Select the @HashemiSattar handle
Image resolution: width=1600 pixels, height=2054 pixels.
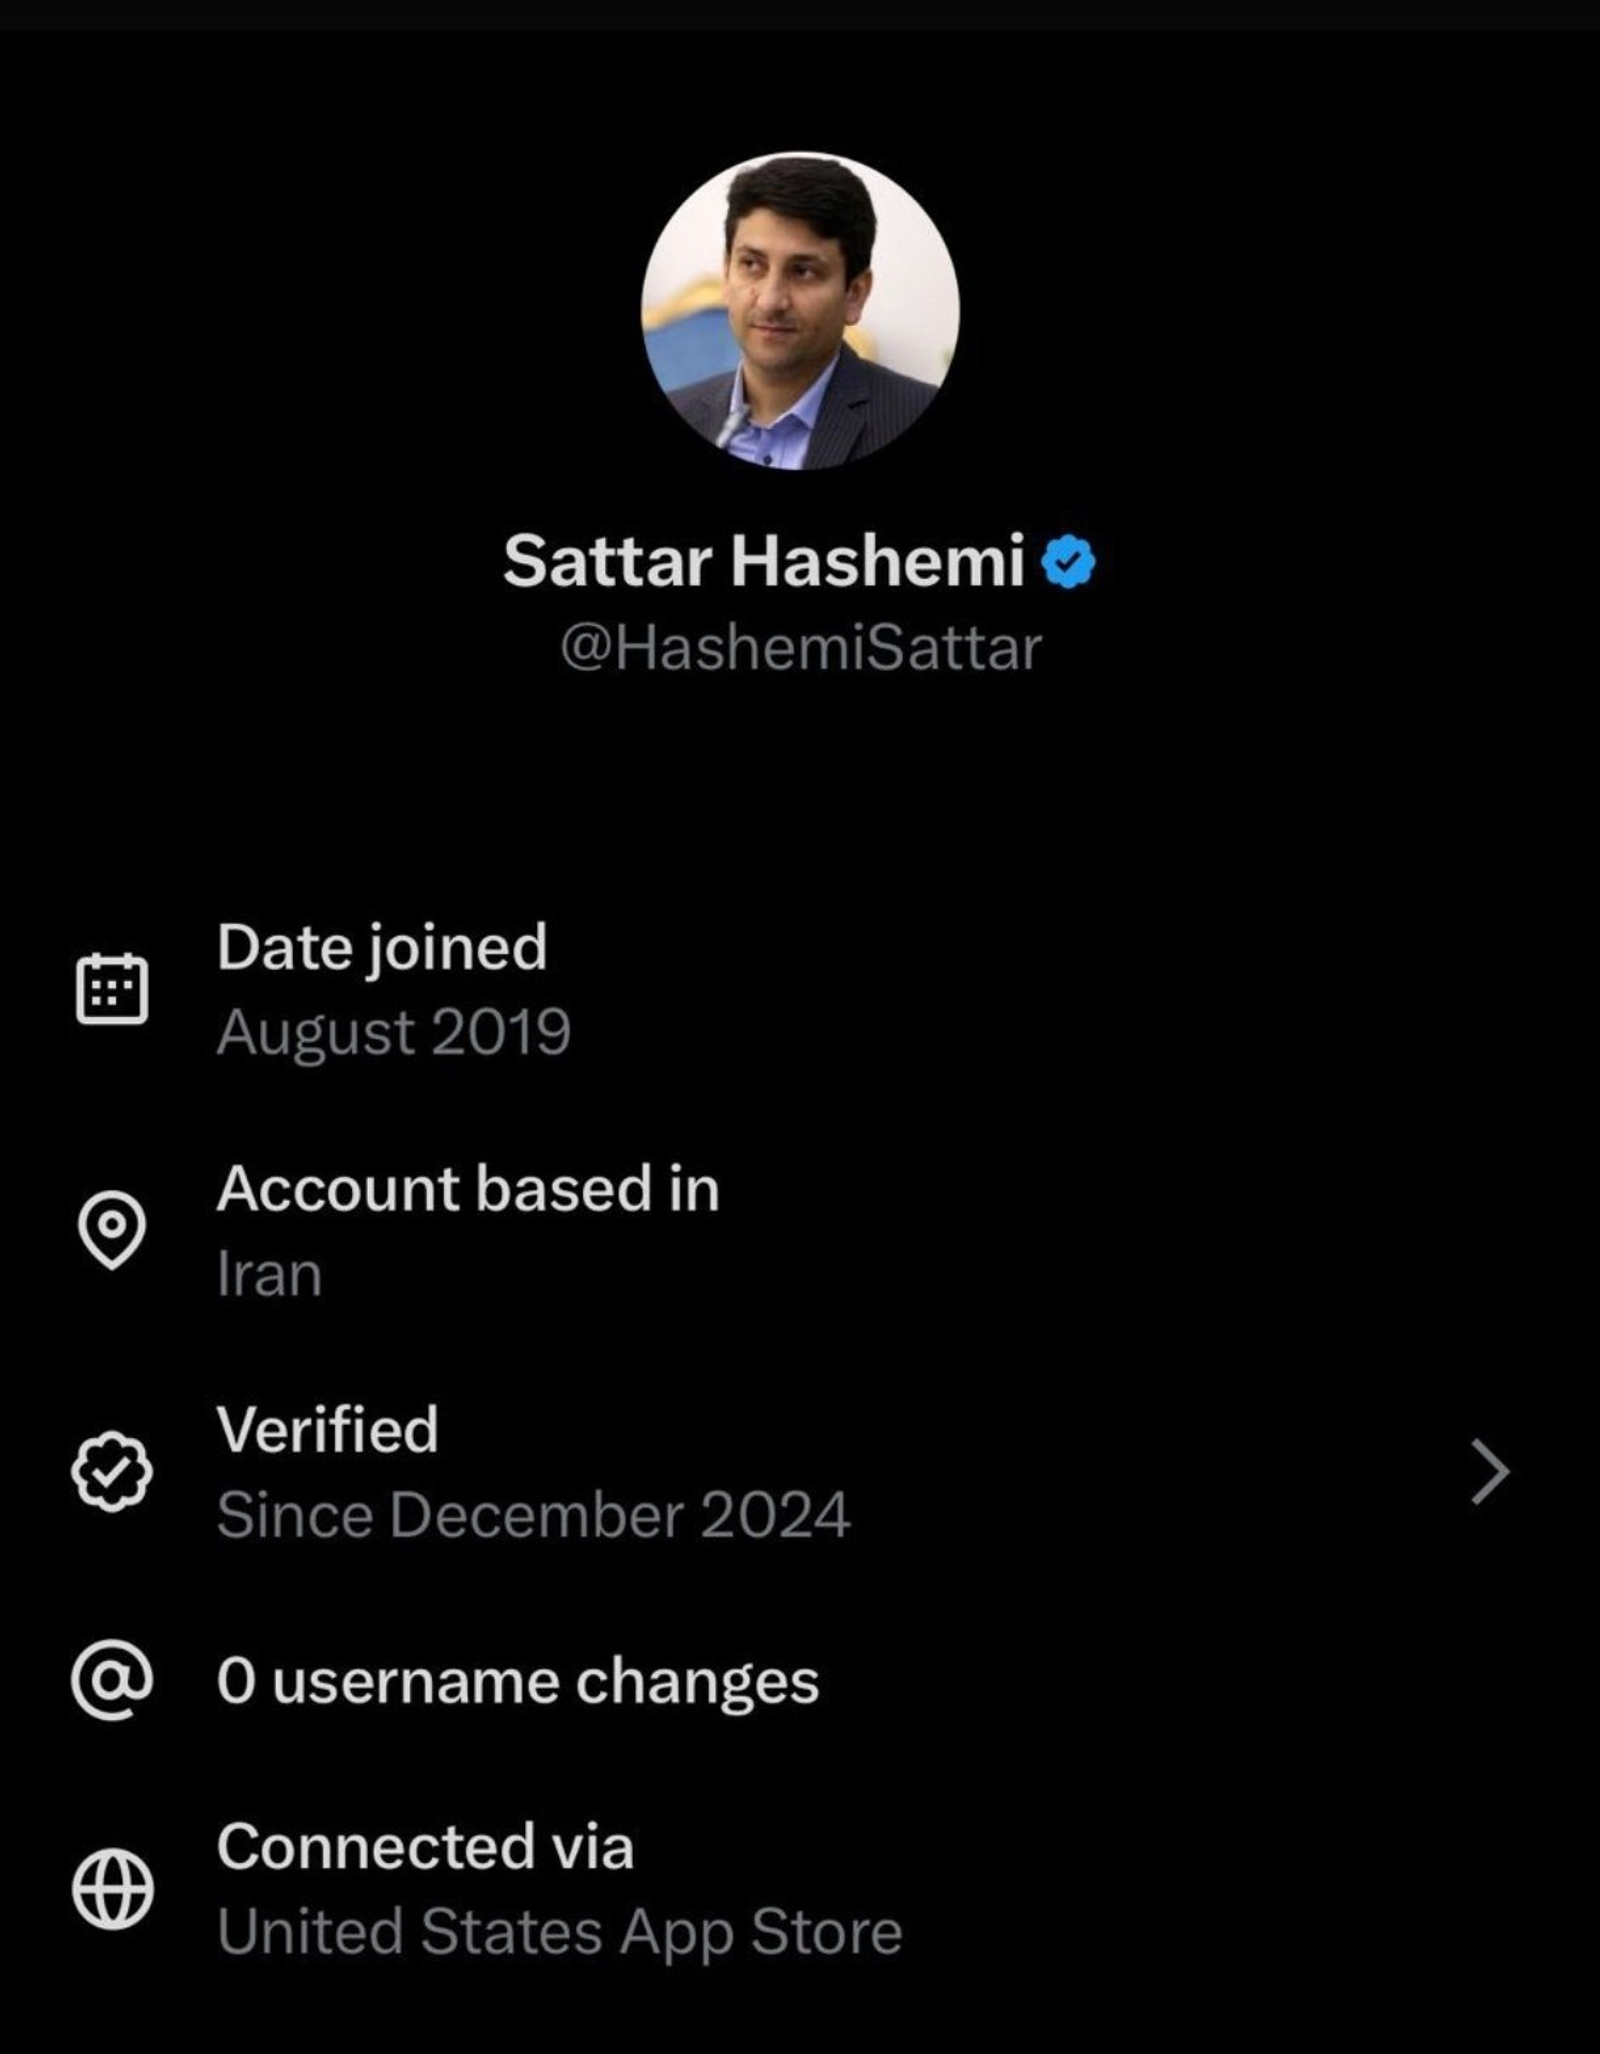(x=800, y=648)
